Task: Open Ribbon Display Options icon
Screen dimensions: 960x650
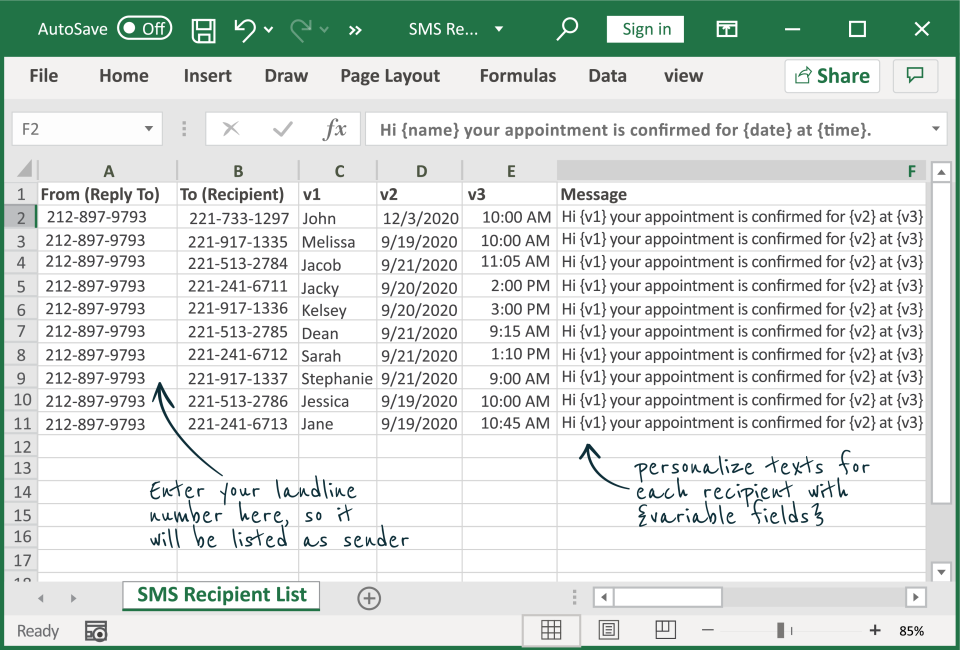Action: point(727,29)
